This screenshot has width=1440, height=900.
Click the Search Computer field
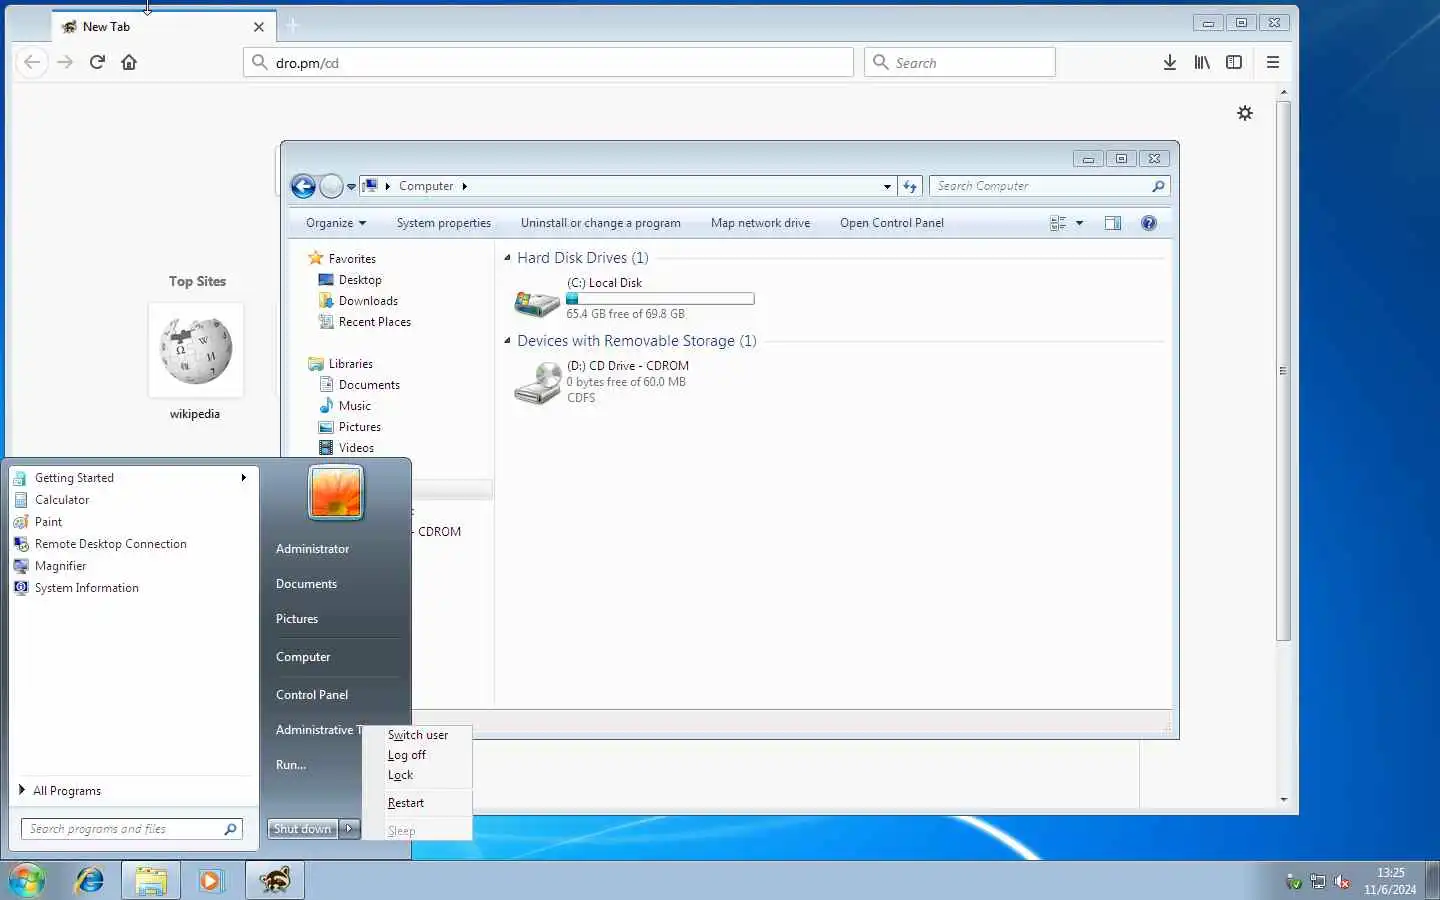point(1049,186)
